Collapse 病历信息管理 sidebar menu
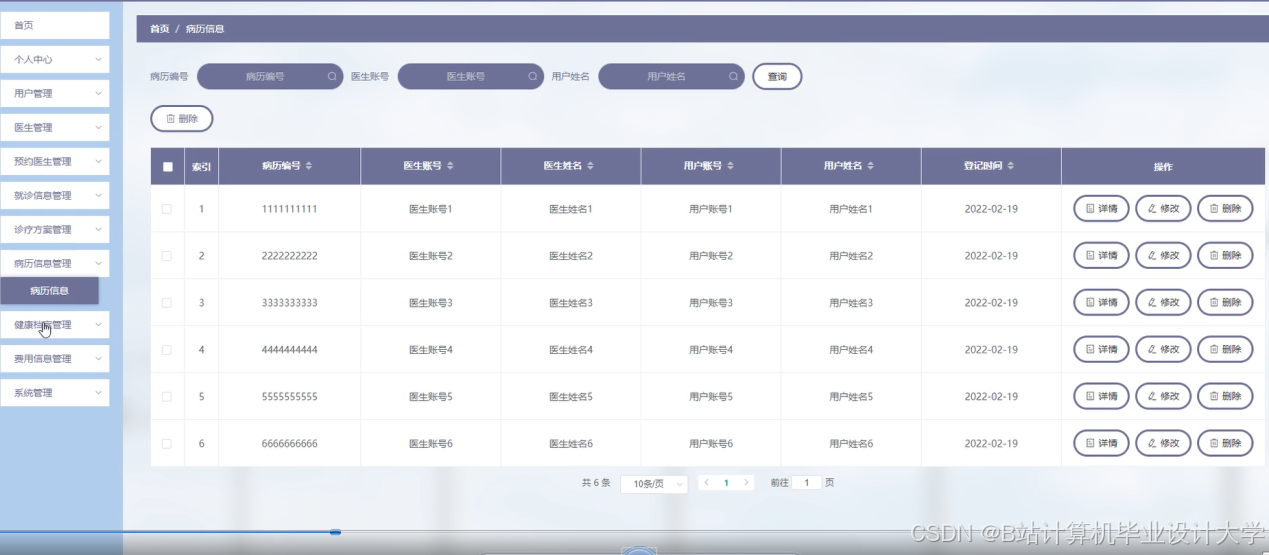1269x555 pixels. point(55,263)
